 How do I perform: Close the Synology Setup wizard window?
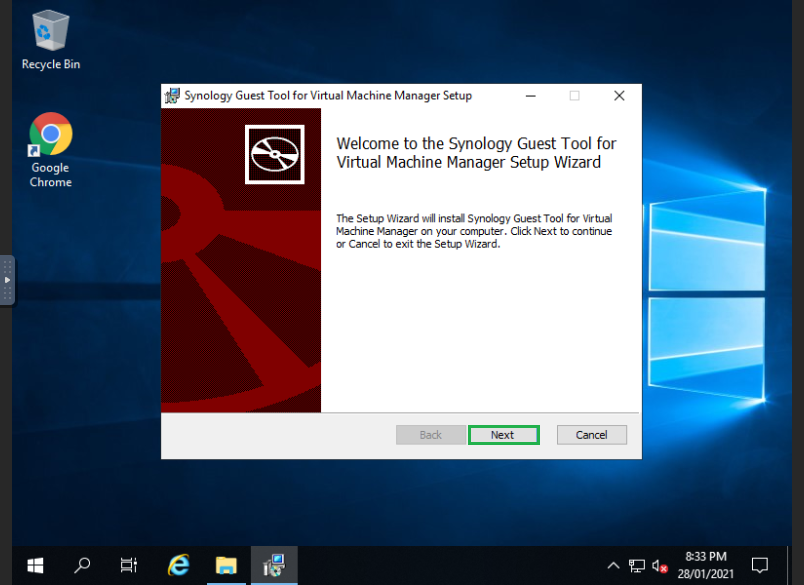619,96
